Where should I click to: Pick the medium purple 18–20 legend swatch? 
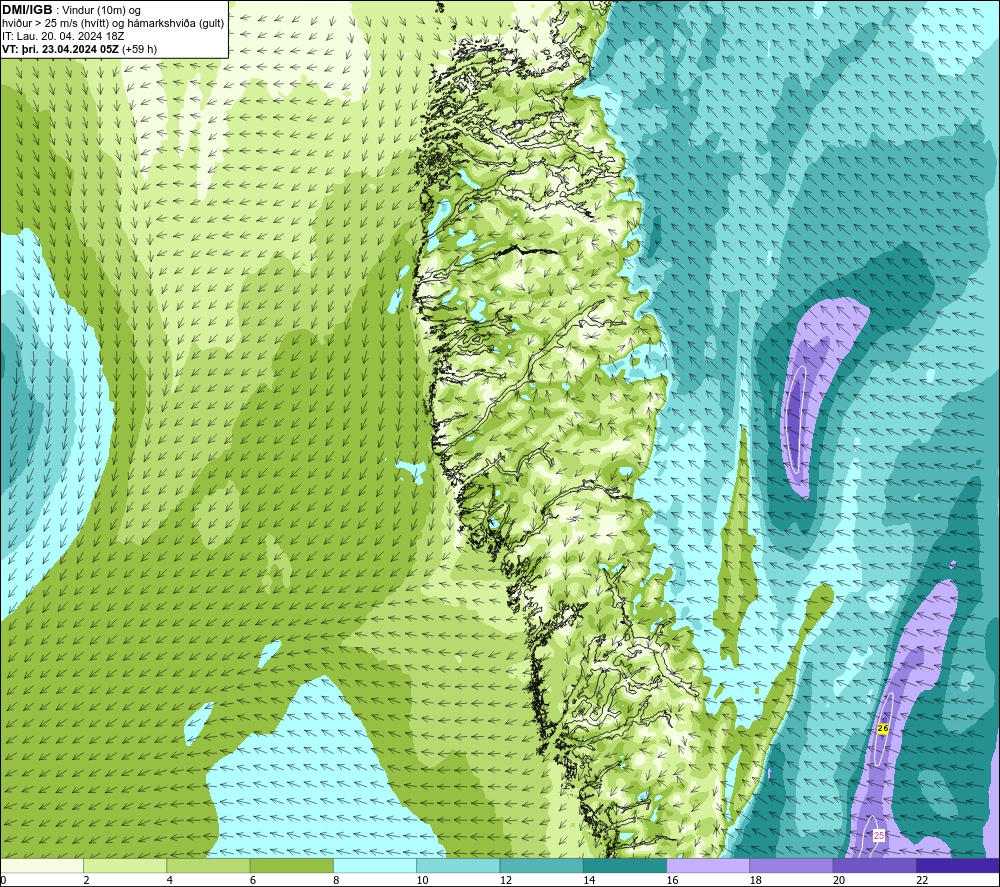[791, 866]
